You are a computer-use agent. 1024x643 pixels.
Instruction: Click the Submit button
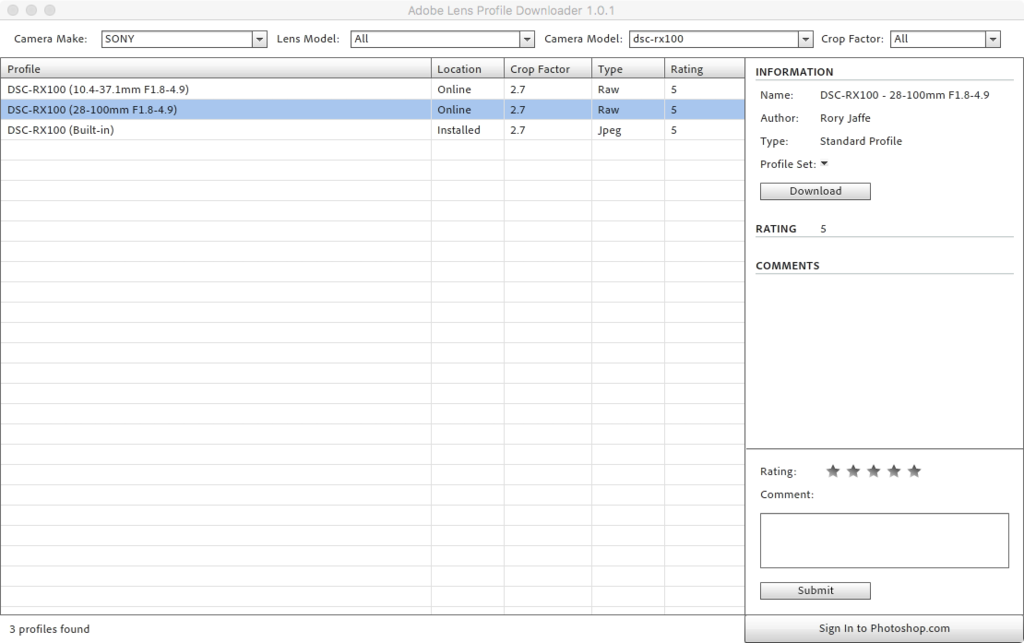pyautogui.click(x=815, y=591)
